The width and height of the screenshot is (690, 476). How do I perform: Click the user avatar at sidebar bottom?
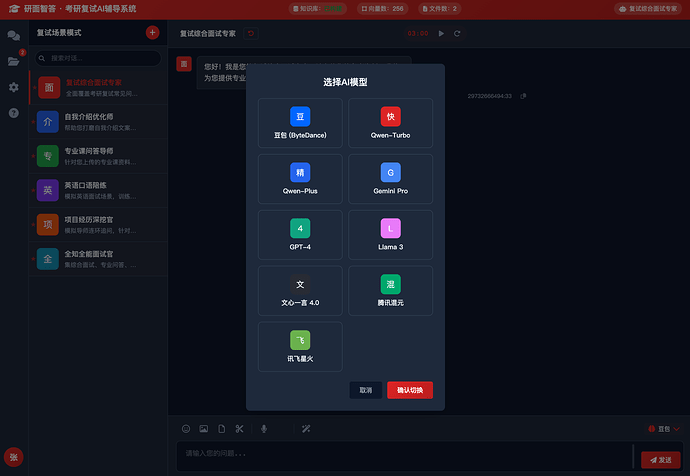(14, 457)
